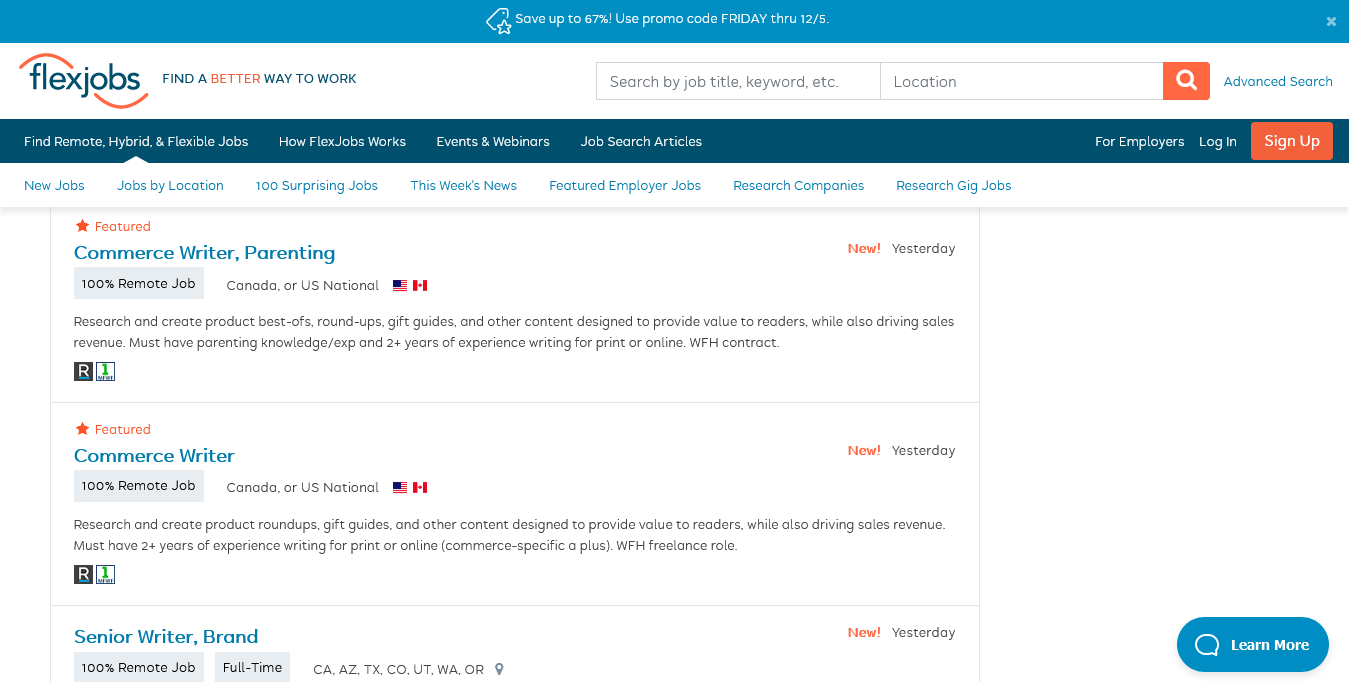The image size is (1349, 682).
Task: Click 'FIND A BETTER WAY TO WORK' tagline
Action: pyautogui.click(x=259, y=79)
